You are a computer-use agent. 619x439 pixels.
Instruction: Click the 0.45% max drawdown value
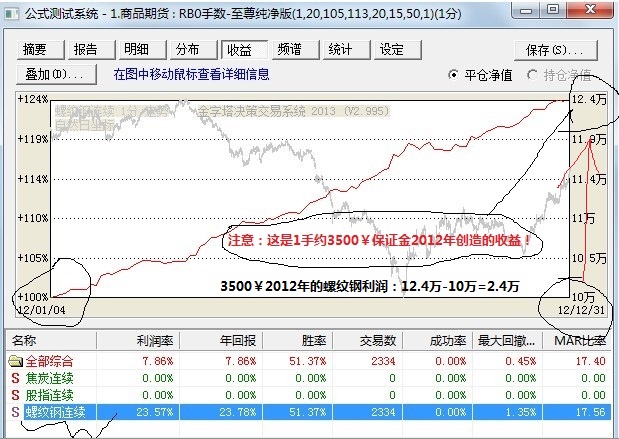pyautogui.click(x=521, y=361)
